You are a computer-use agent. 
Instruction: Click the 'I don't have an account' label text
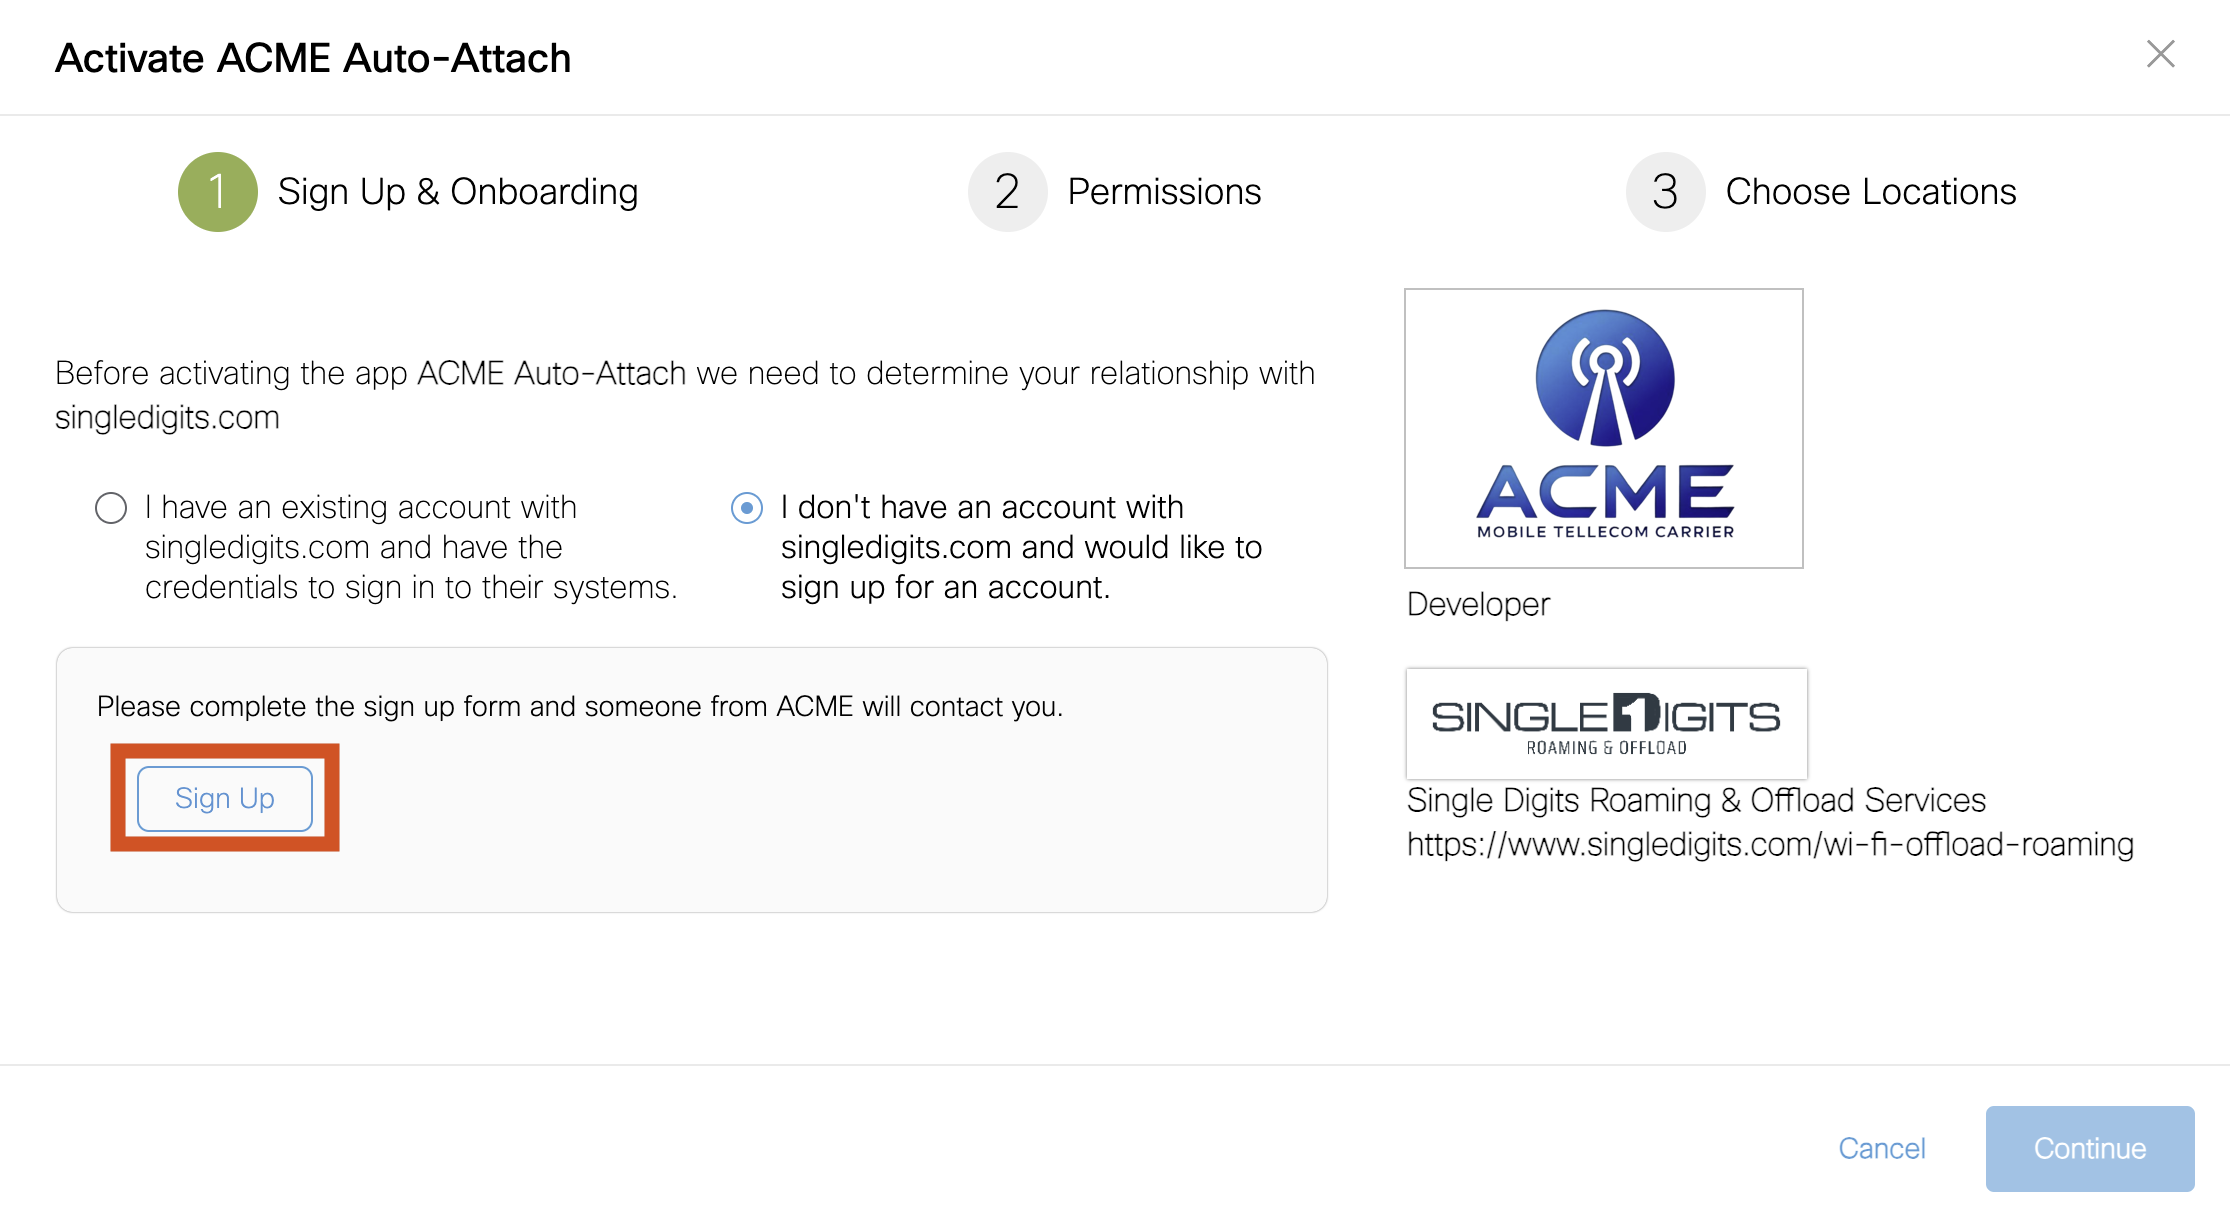pos(1020,547)
